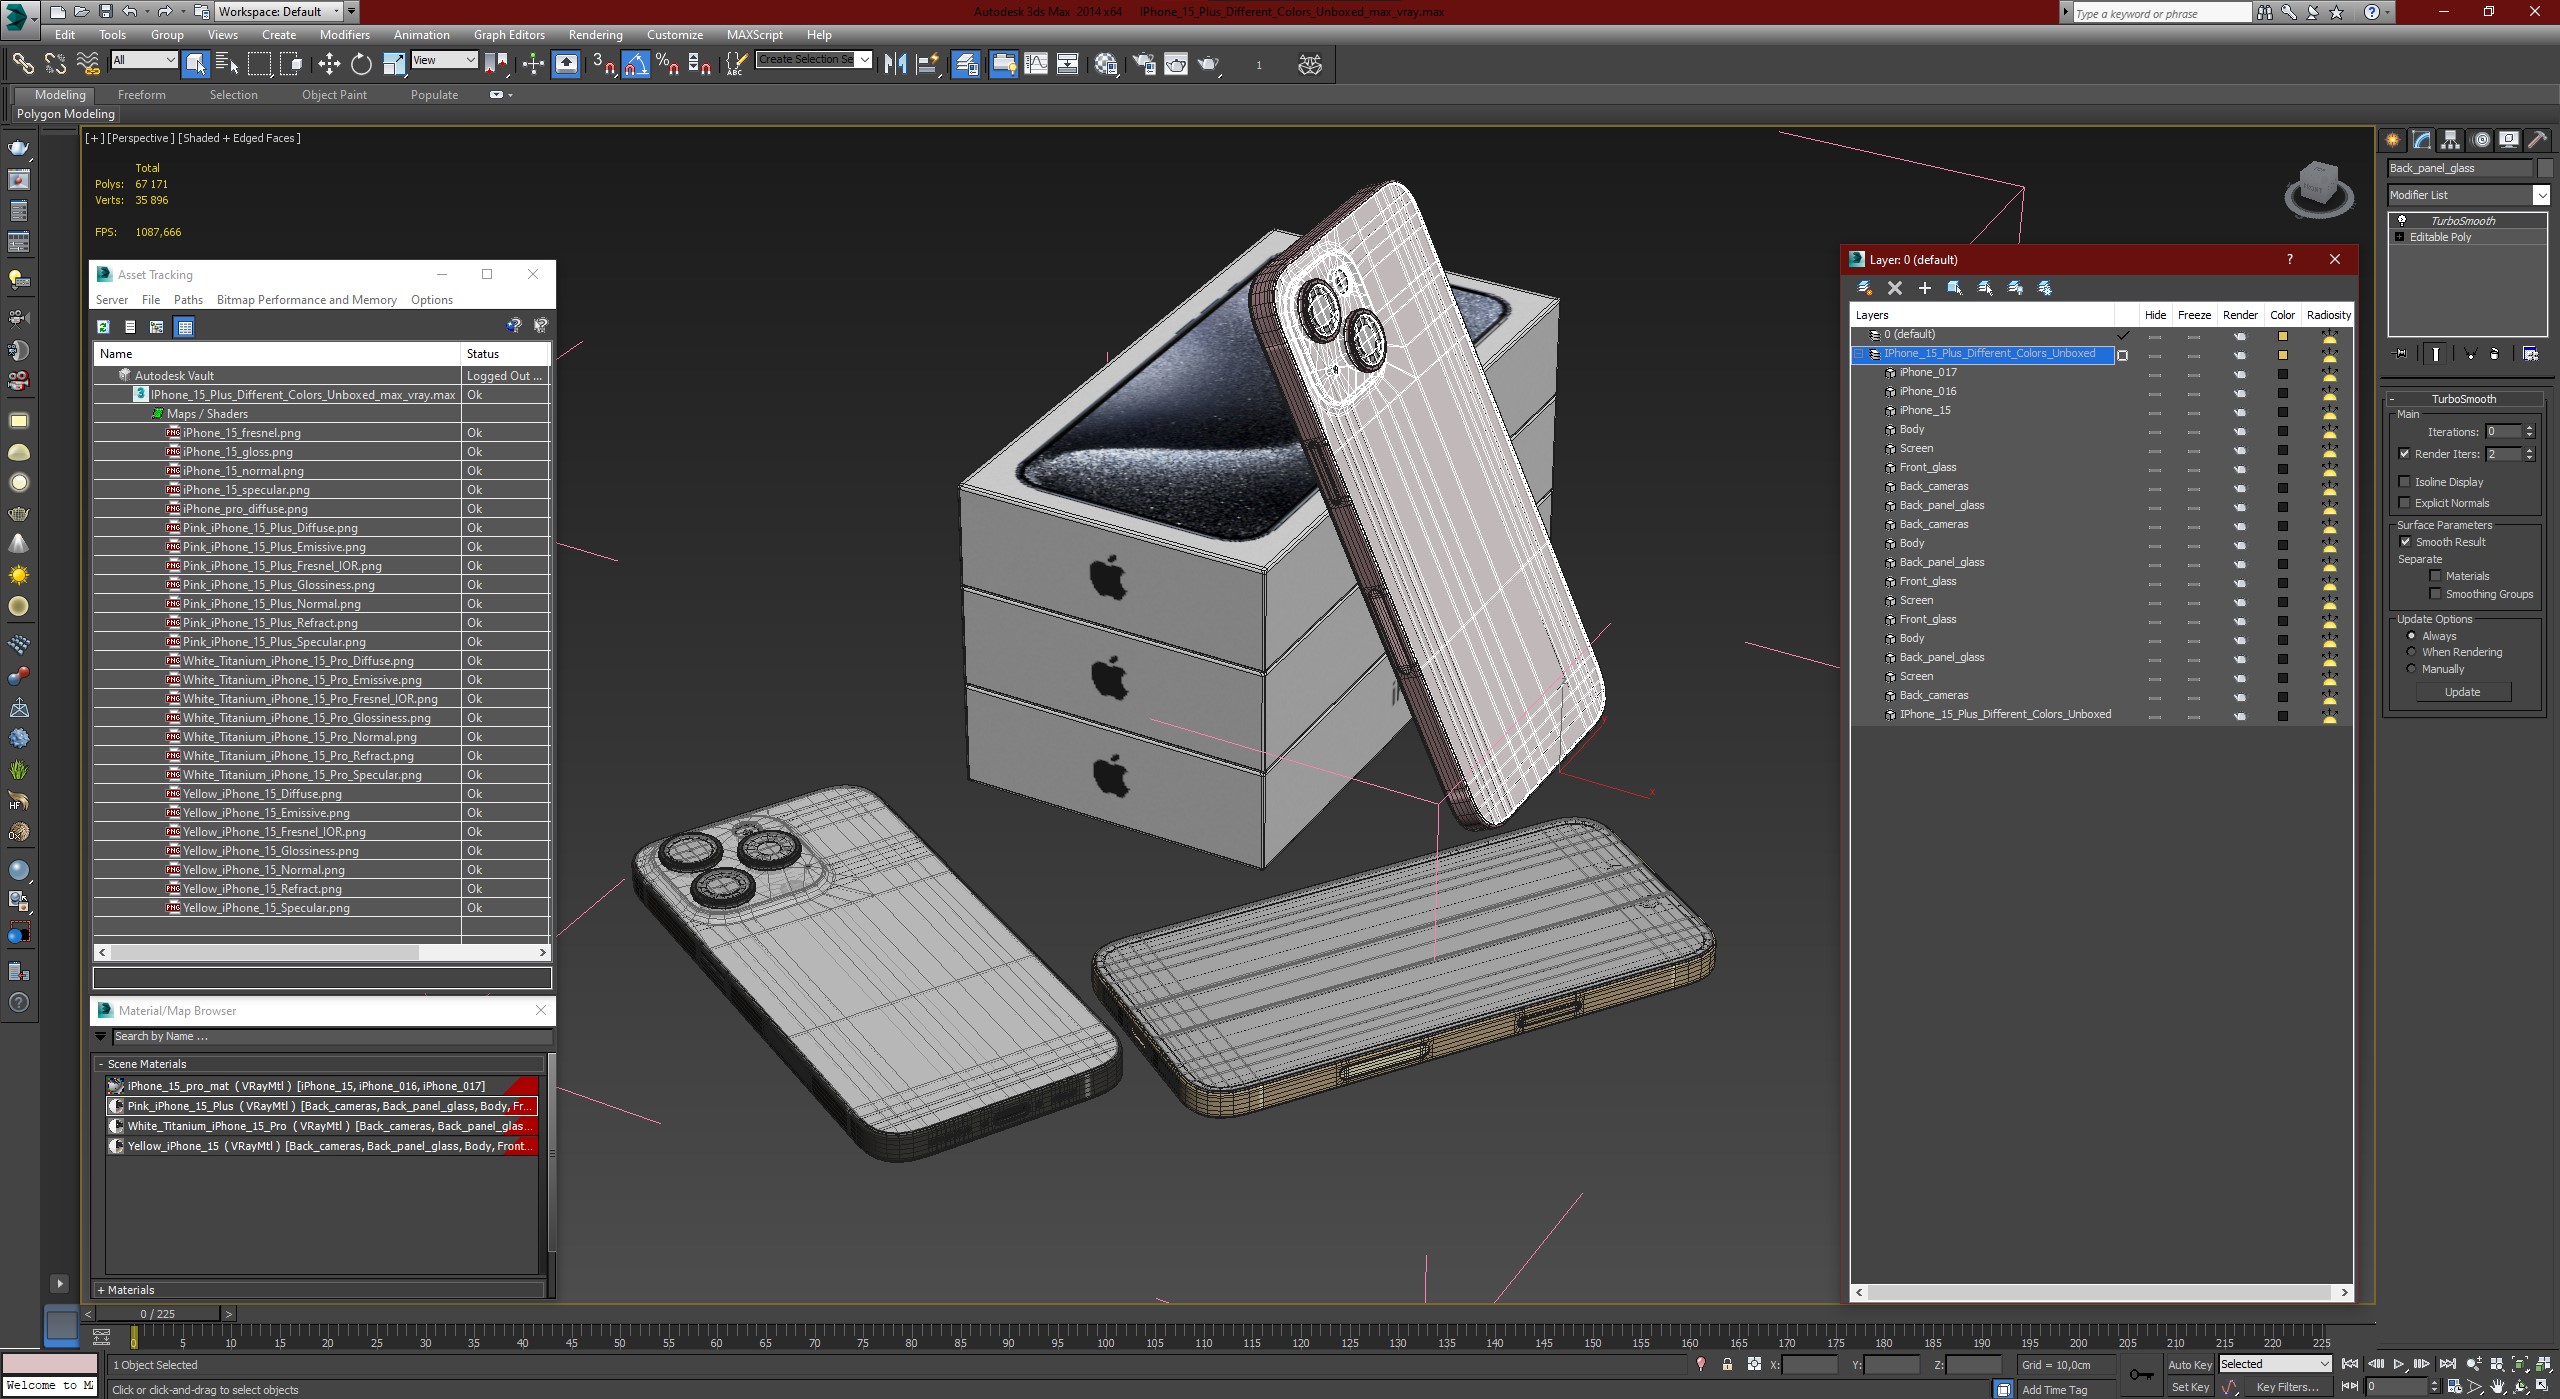This screenshot has height=1399, width=2560.
Task: Click the Auto Key button
Action: [2189, 1365]
